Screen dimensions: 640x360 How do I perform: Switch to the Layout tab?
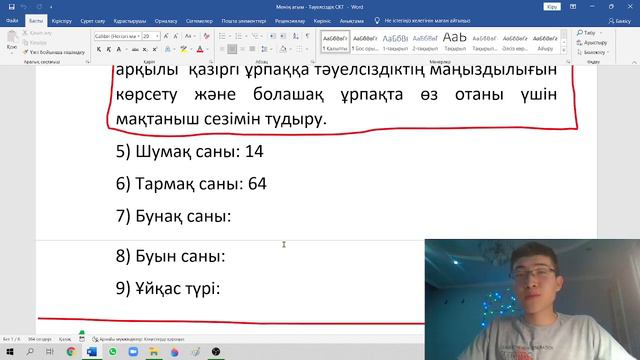click(166, 21)
